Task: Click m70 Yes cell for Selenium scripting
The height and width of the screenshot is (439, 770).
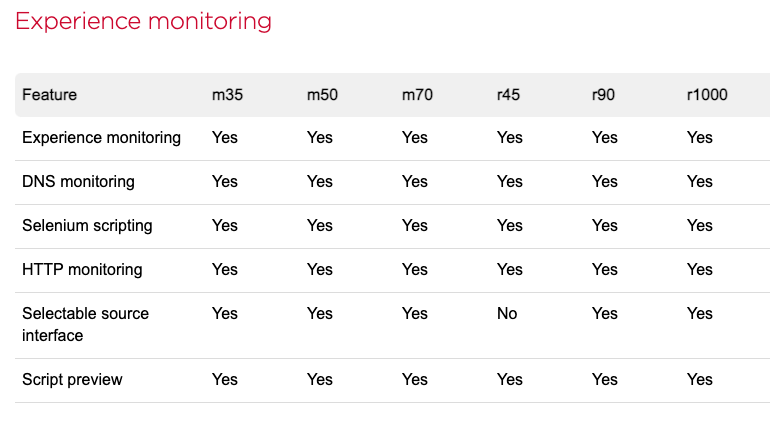Action: 415,225
